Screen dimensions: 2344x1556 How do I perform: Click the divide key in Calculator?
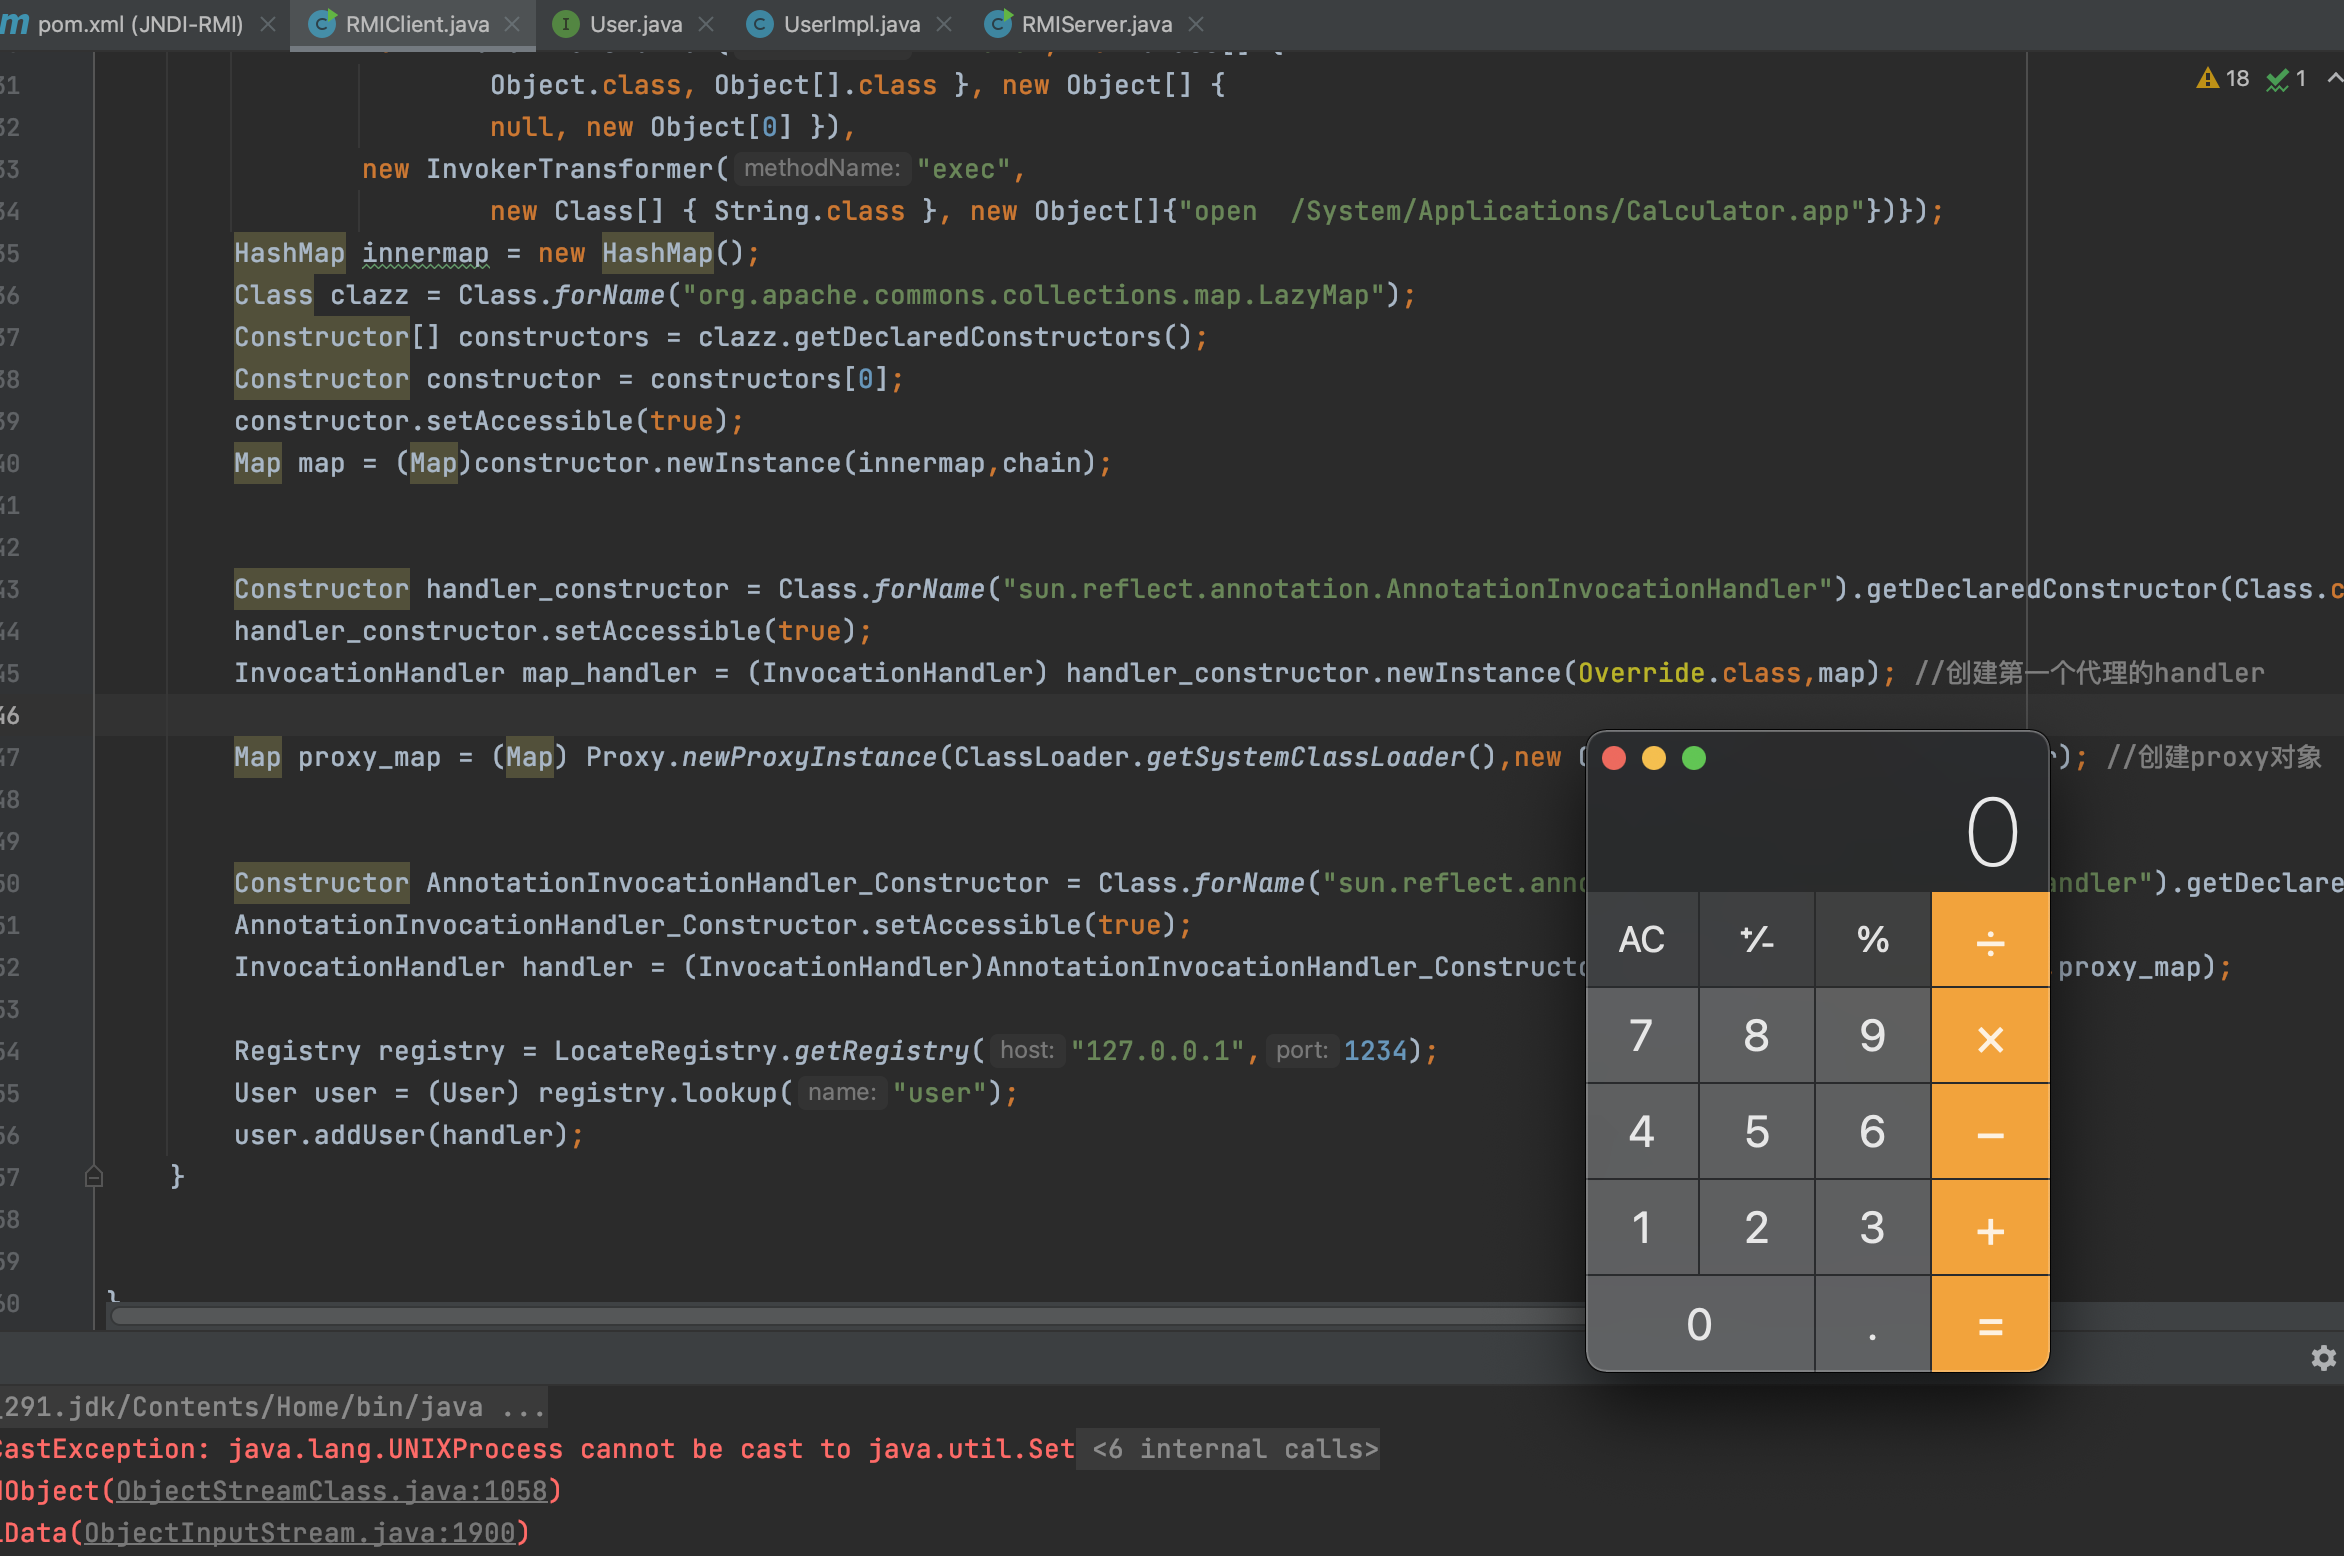click(x=1990, y=939)
